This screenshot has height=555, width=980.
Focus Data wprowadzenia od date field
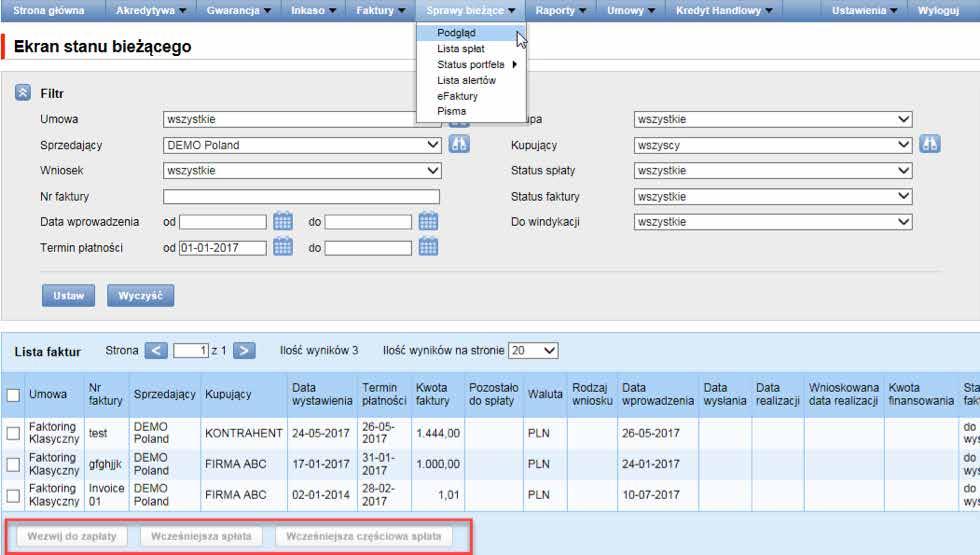click(223, 222)
